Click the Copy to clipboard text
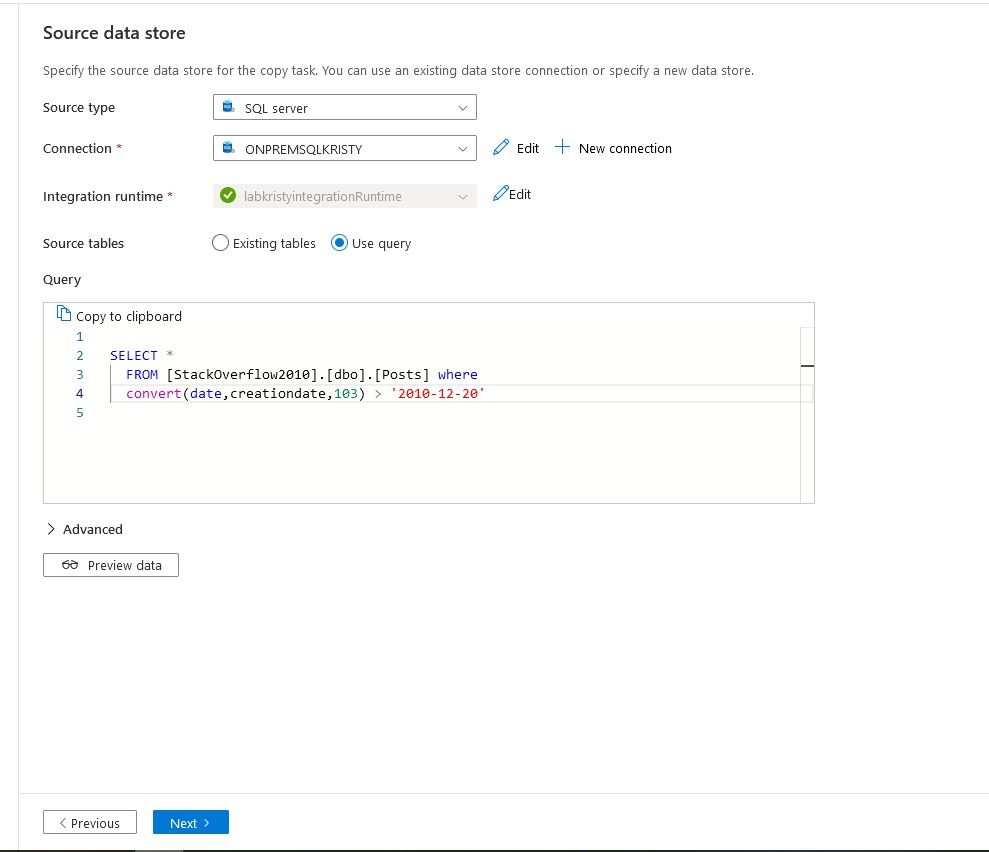Screen dimensions: 989x852 (129, 316)
